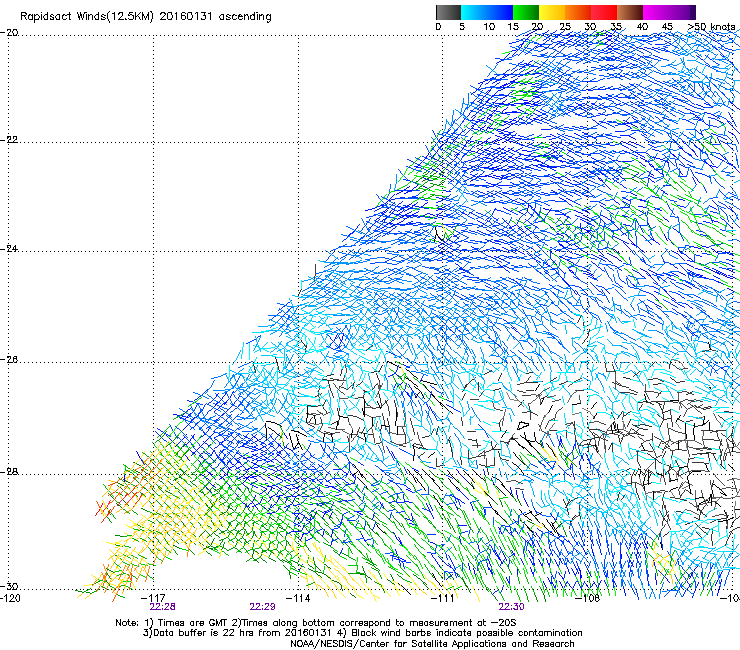740x650 pixels.
Task: Click the legend value '40'
Action: (642, 27)
